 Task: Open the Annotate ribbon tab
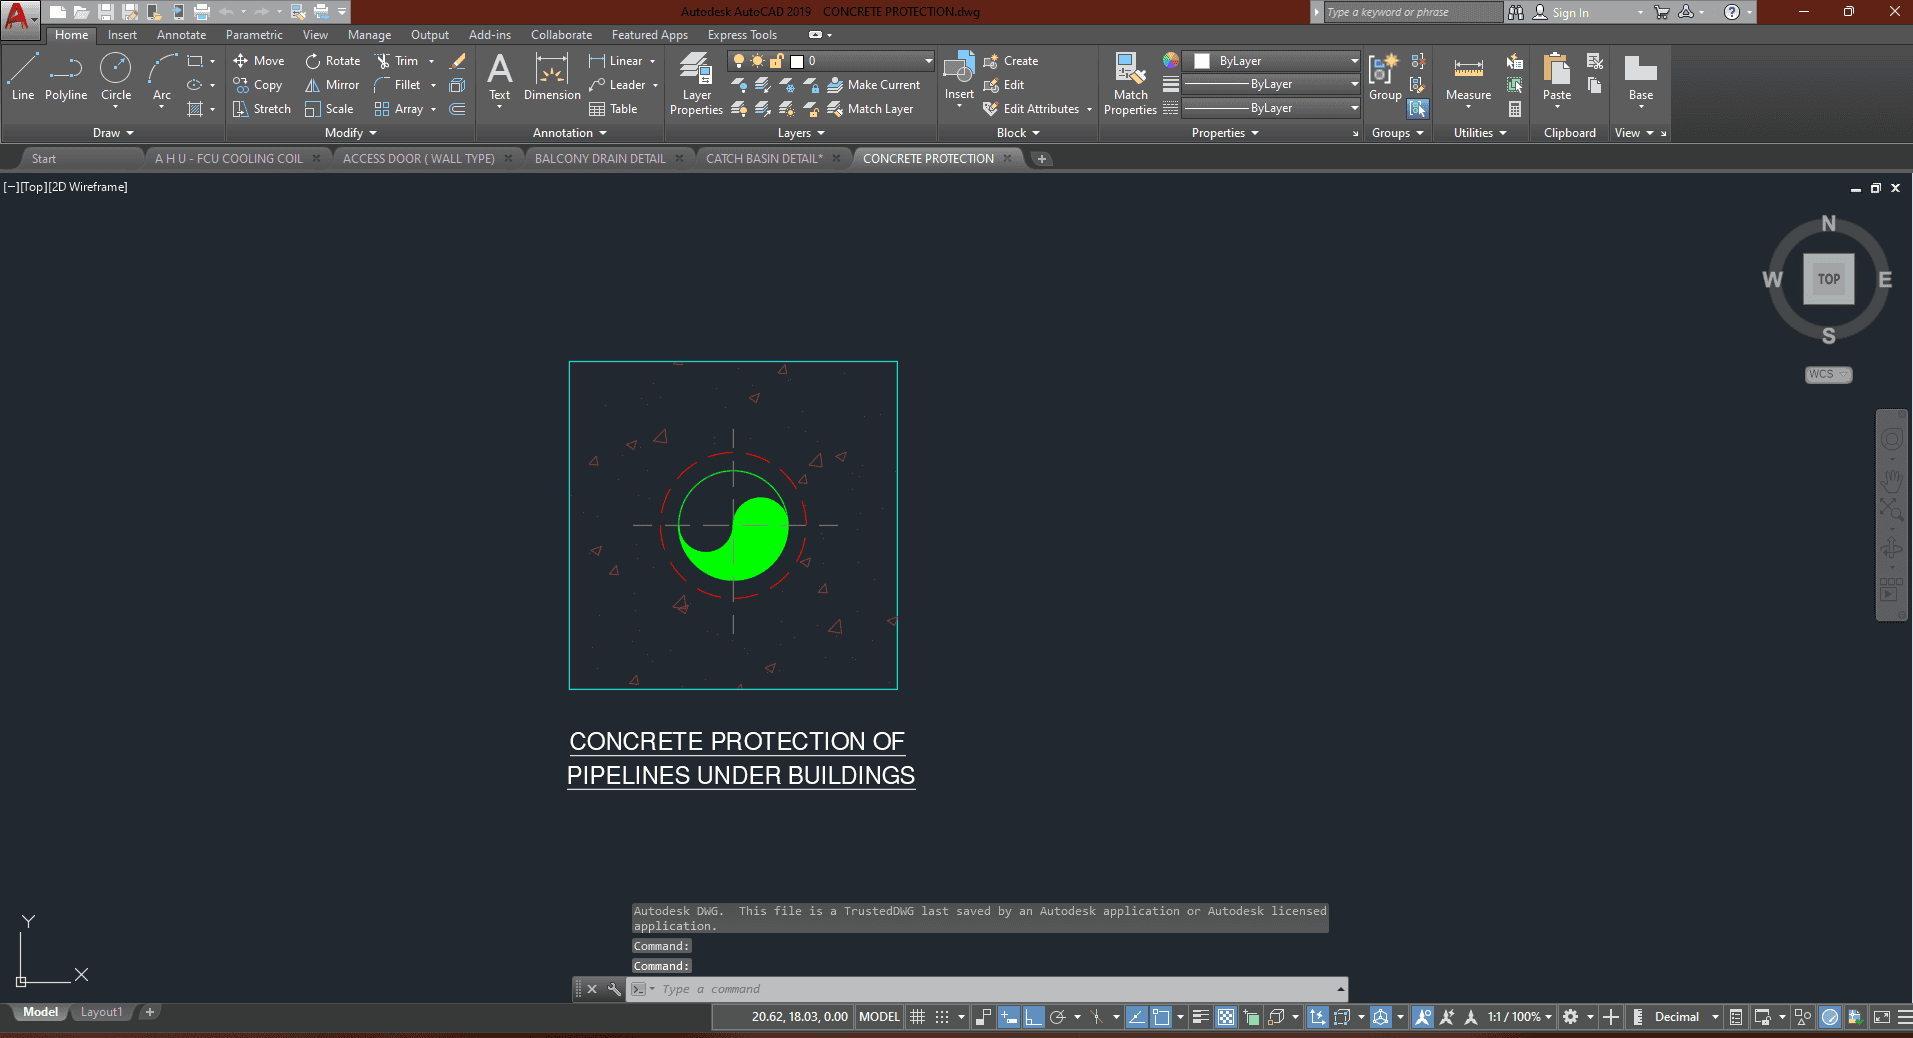(181, 35)
